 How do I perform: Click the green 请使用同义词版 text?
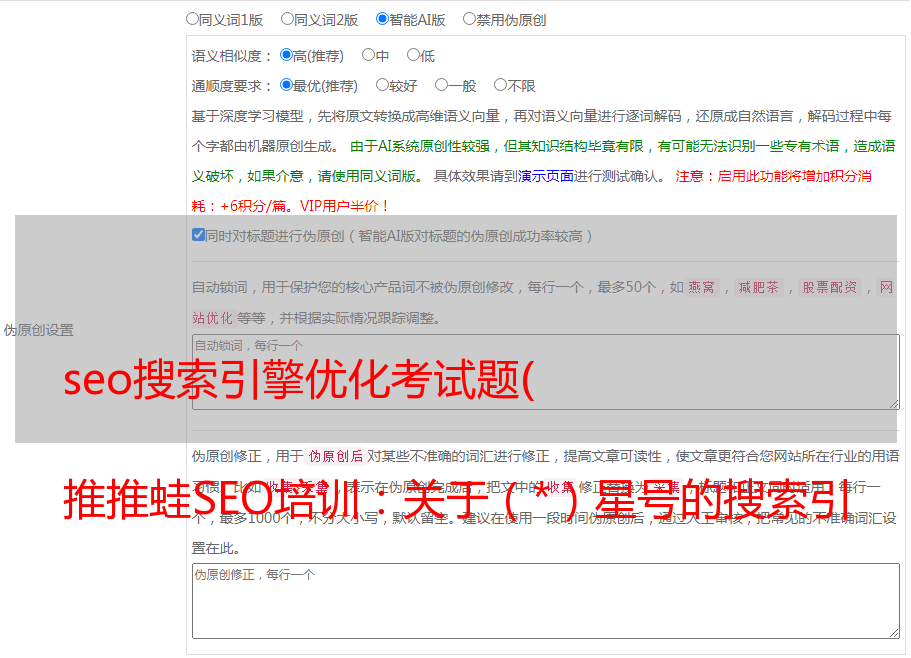click(367, 176)
